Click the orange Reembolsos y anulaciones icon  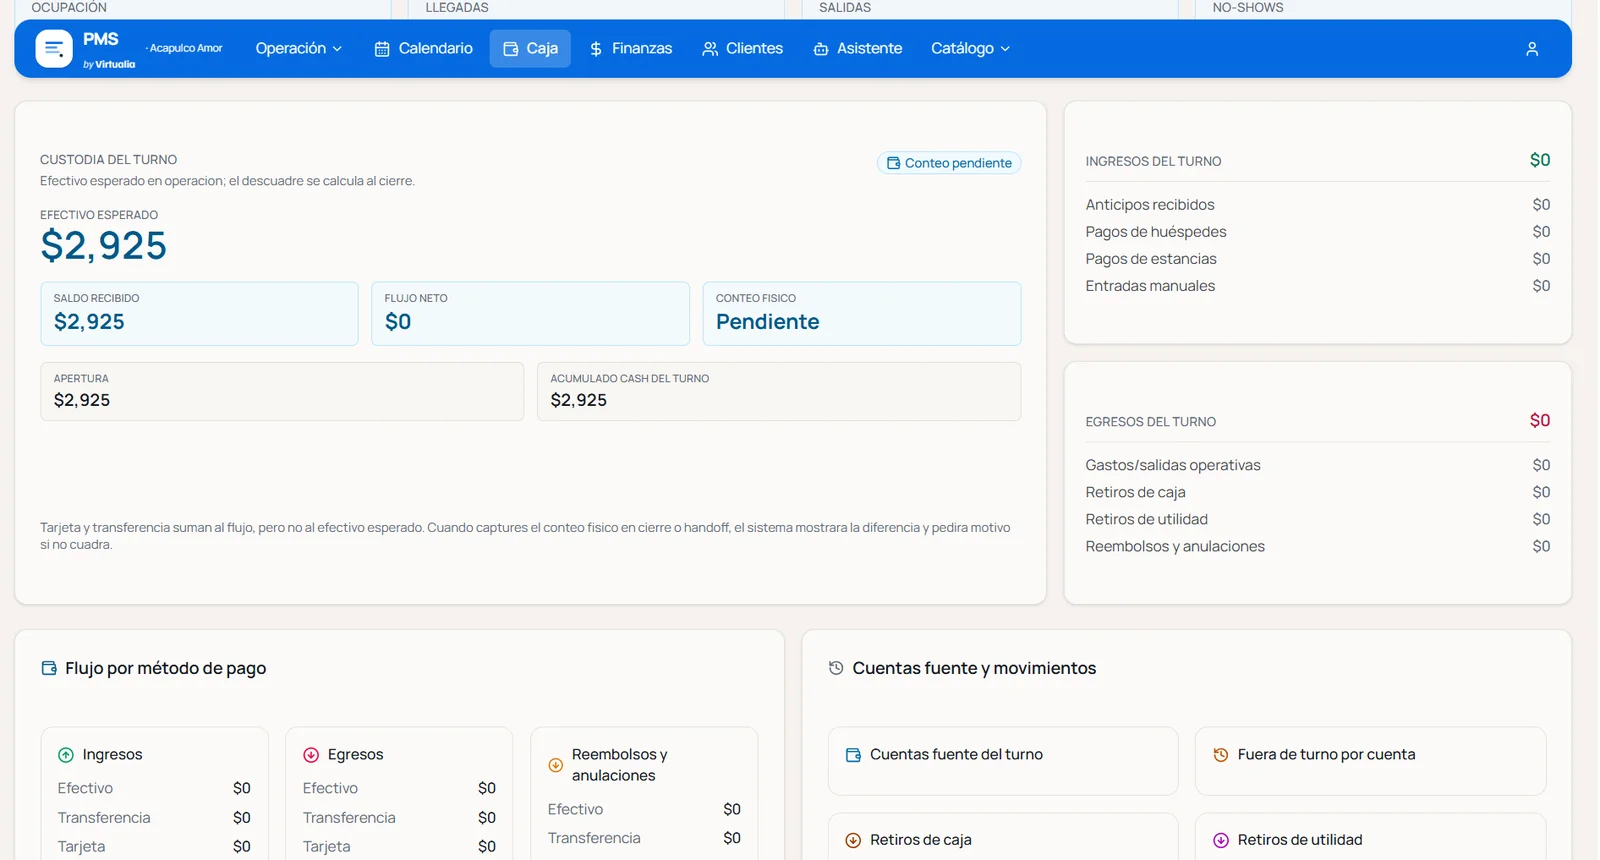click(x=556, y=765)
